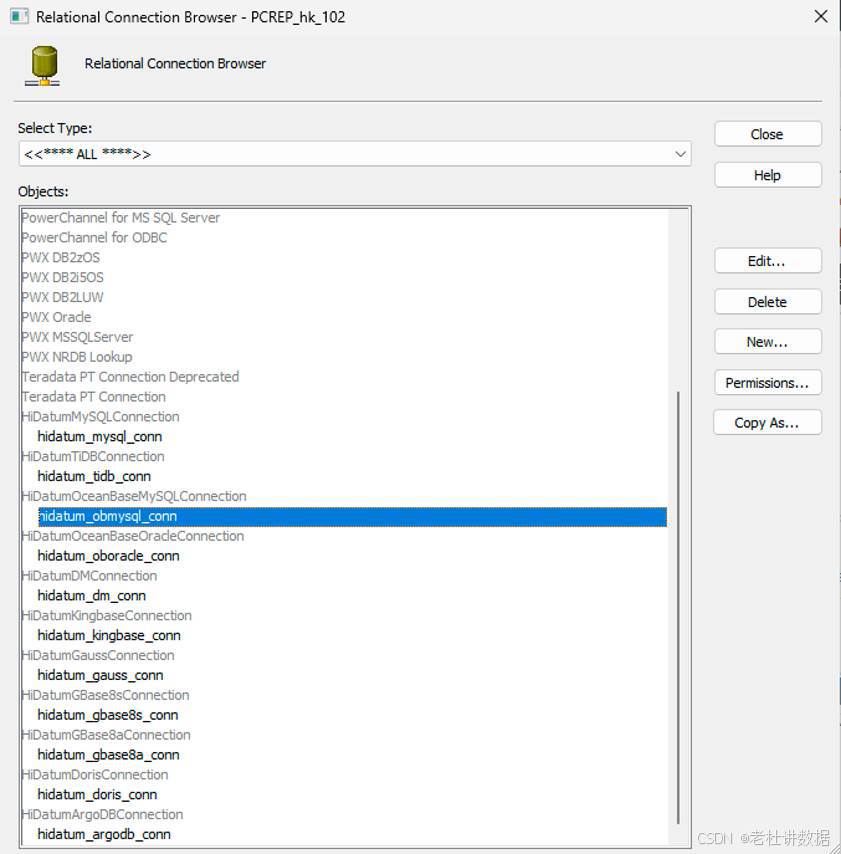The height and width of the screenshot is (854, 841).
Task: Click the Relational Connection Browser database icon
Action: click(42, 66)
